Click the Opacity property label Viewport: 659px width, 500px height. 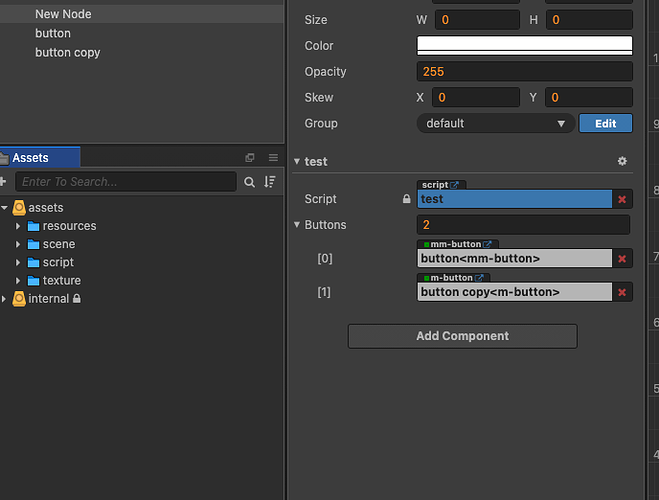click(x=325, y=72)
